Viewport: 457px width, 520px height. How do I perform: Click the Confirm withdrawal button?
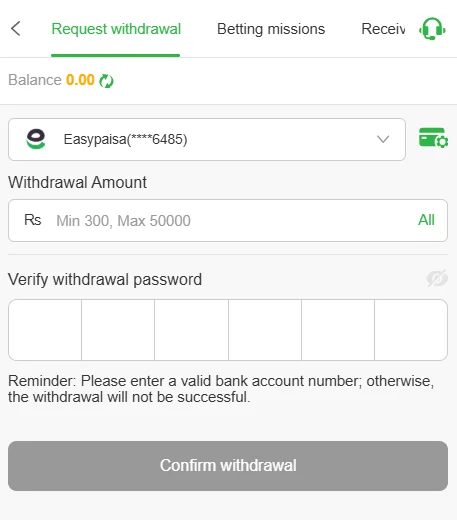[x=228, y=466]
